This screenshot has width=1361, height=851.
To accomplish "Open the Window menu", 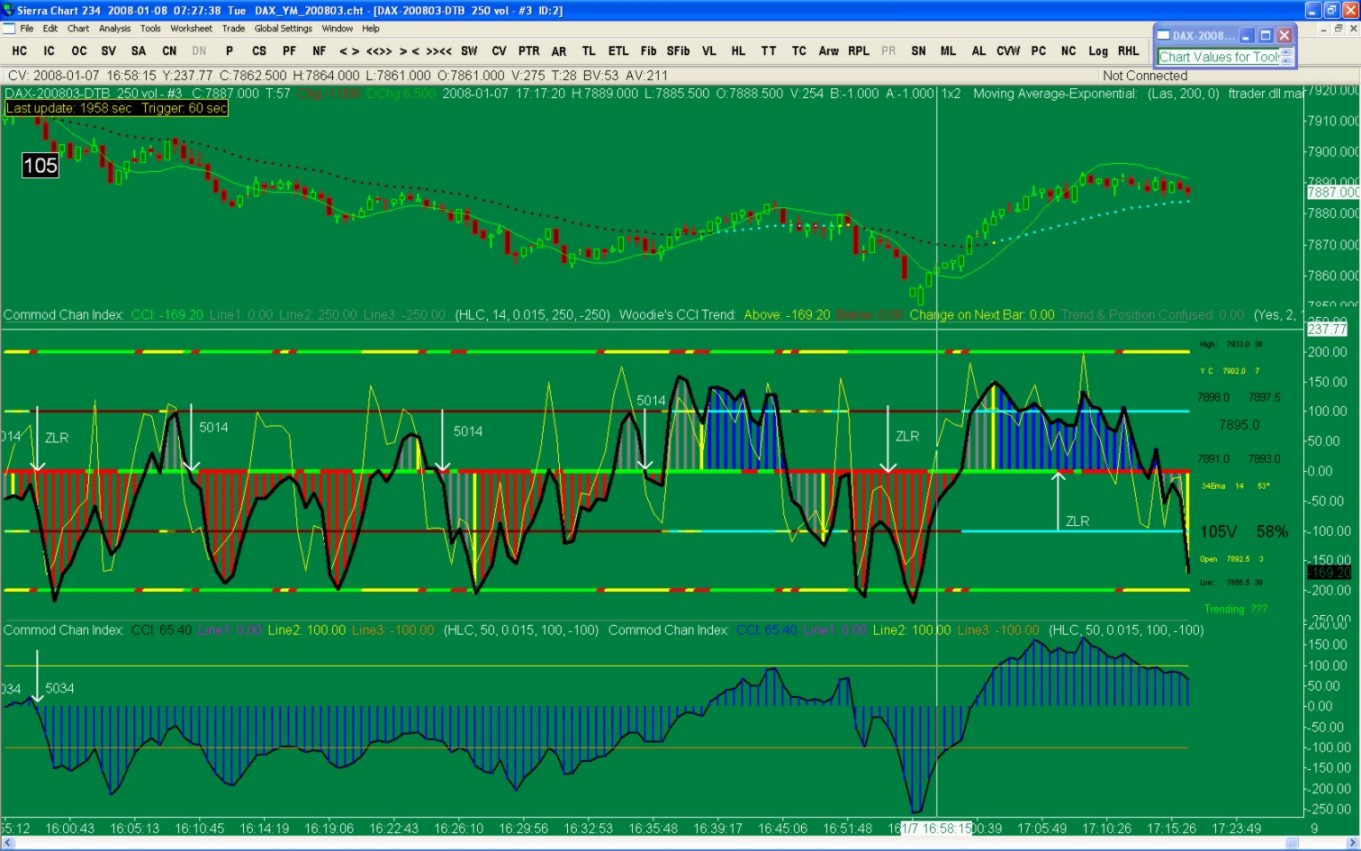I will click(337, 28).
